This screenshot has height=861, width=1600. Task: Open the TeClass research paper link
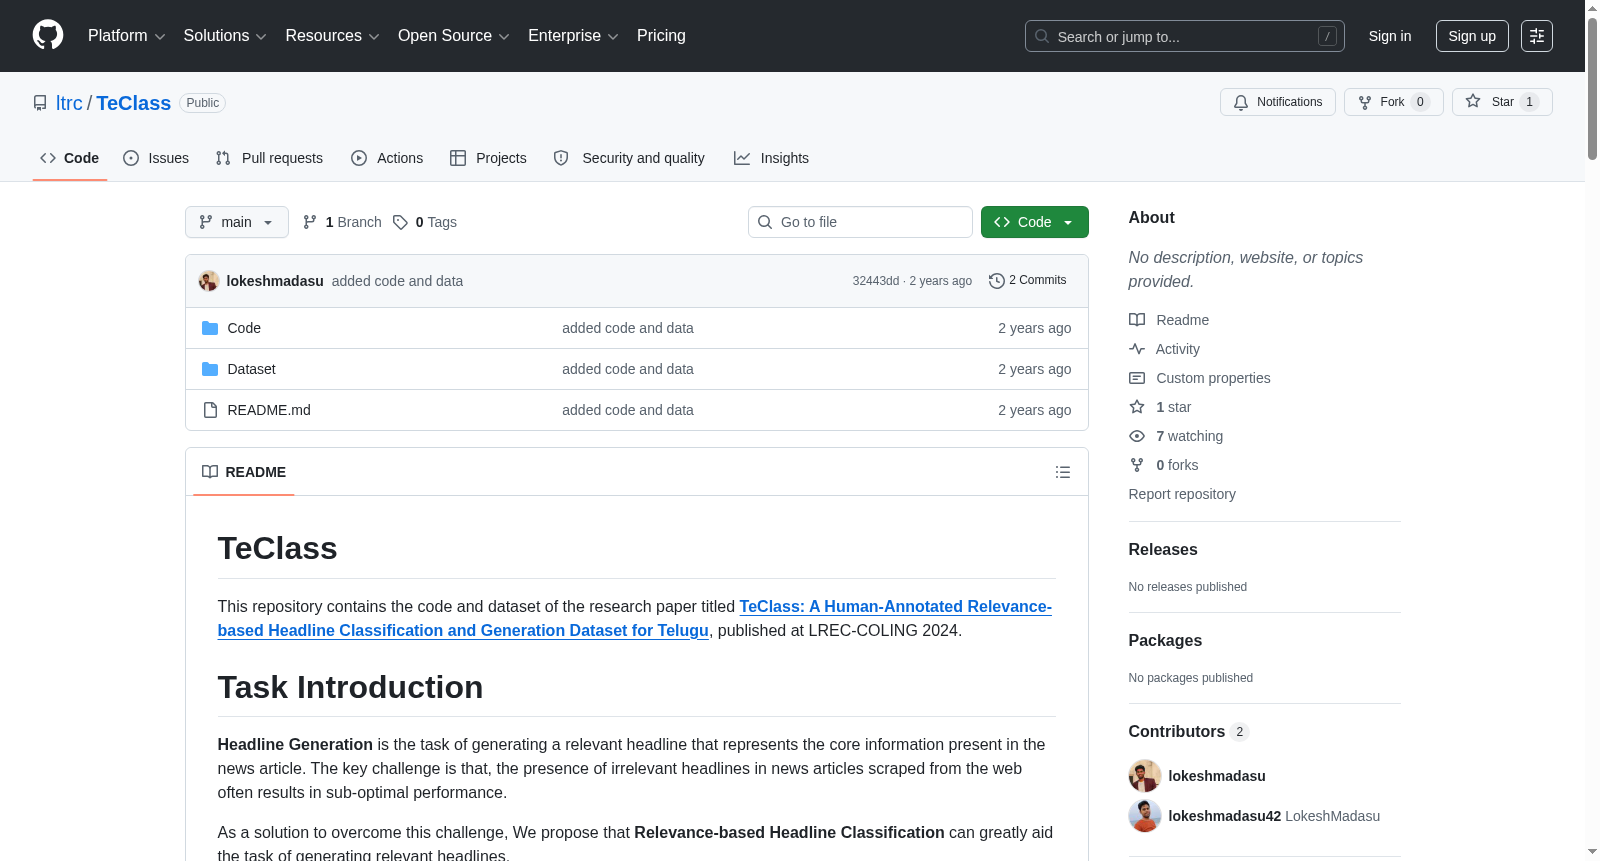pyautogui.click(x=635, y=618)
